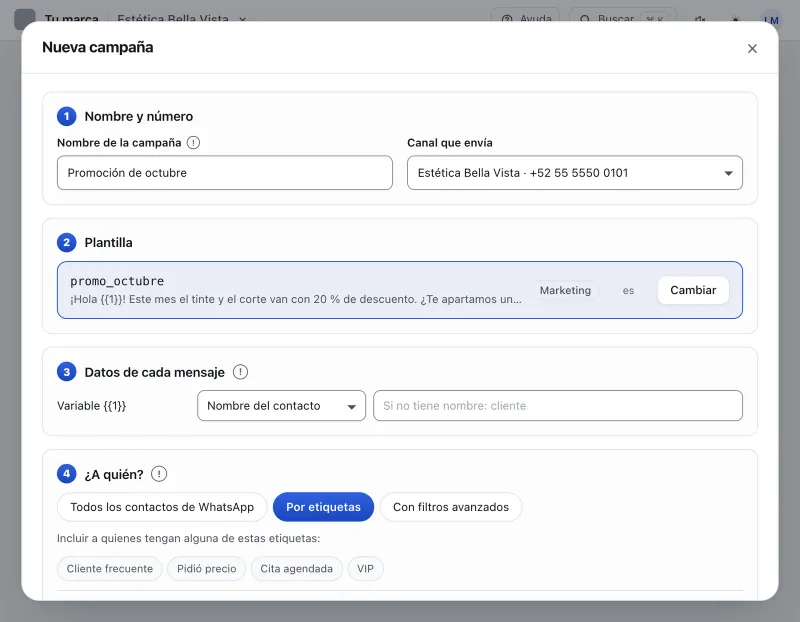Viewport: 800px width, 622px height.
Task: Click the Marketing category badge
Action: [x=565, y=290]
